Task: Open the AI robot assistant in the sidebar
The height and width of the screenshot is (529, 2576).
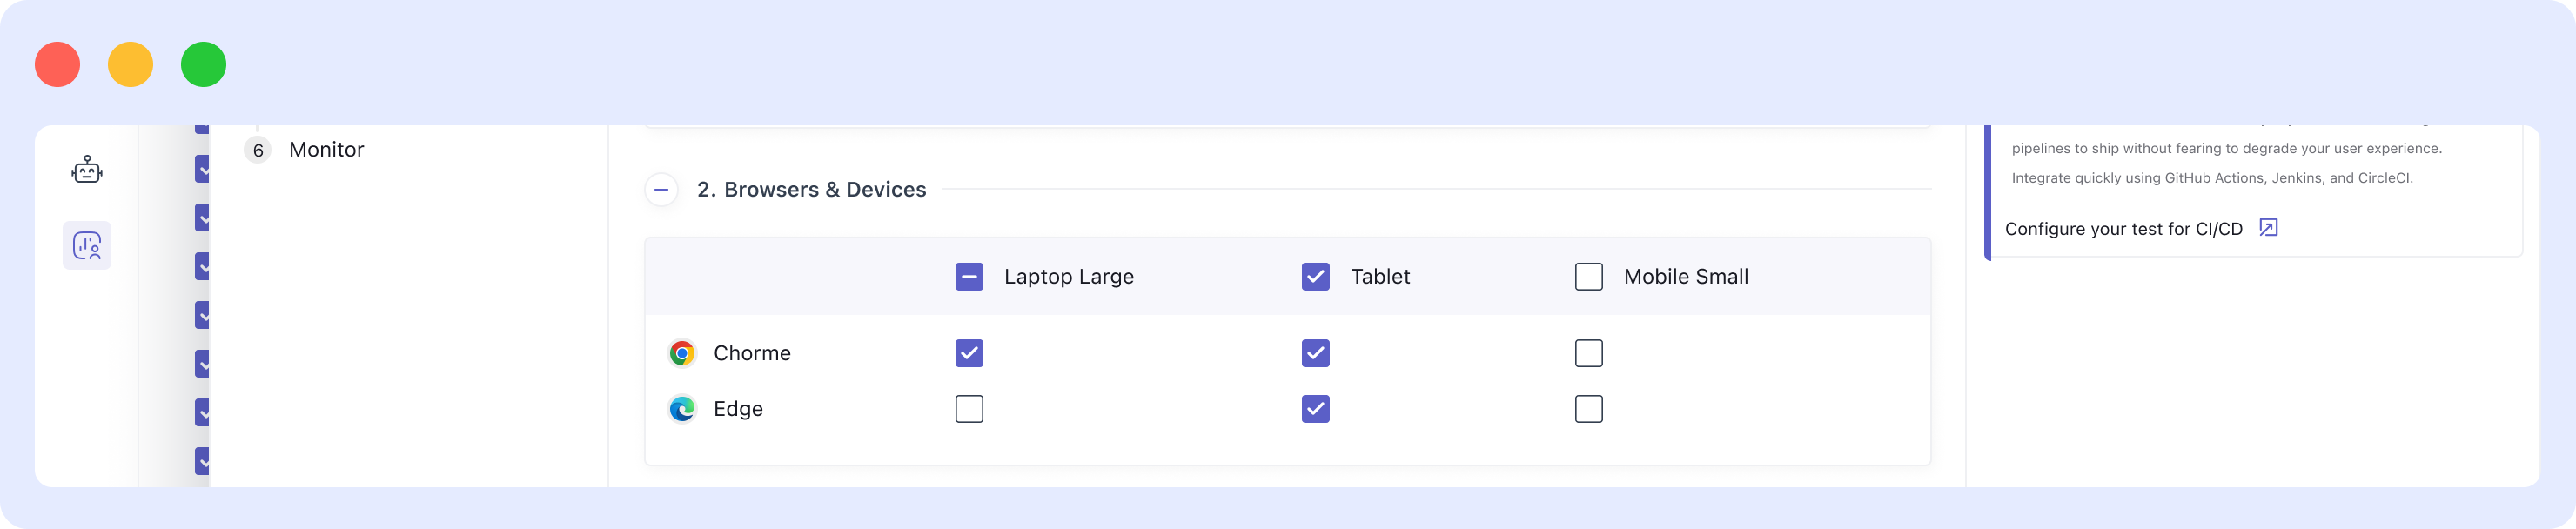Action: click(x=87, y=170)
